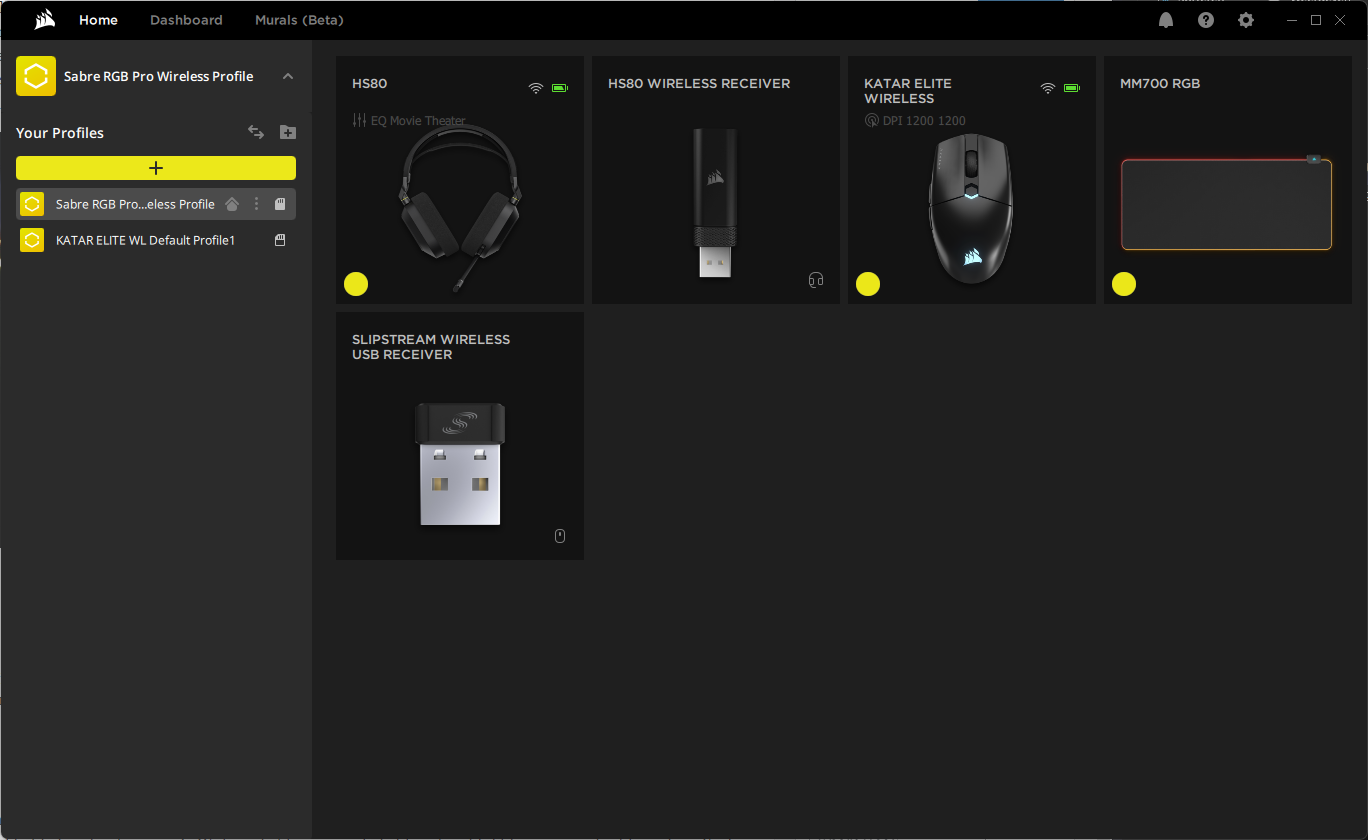Open the notifications bell
The width and height of the screenshot is (1368, 840).
(x=1166, y=20)
